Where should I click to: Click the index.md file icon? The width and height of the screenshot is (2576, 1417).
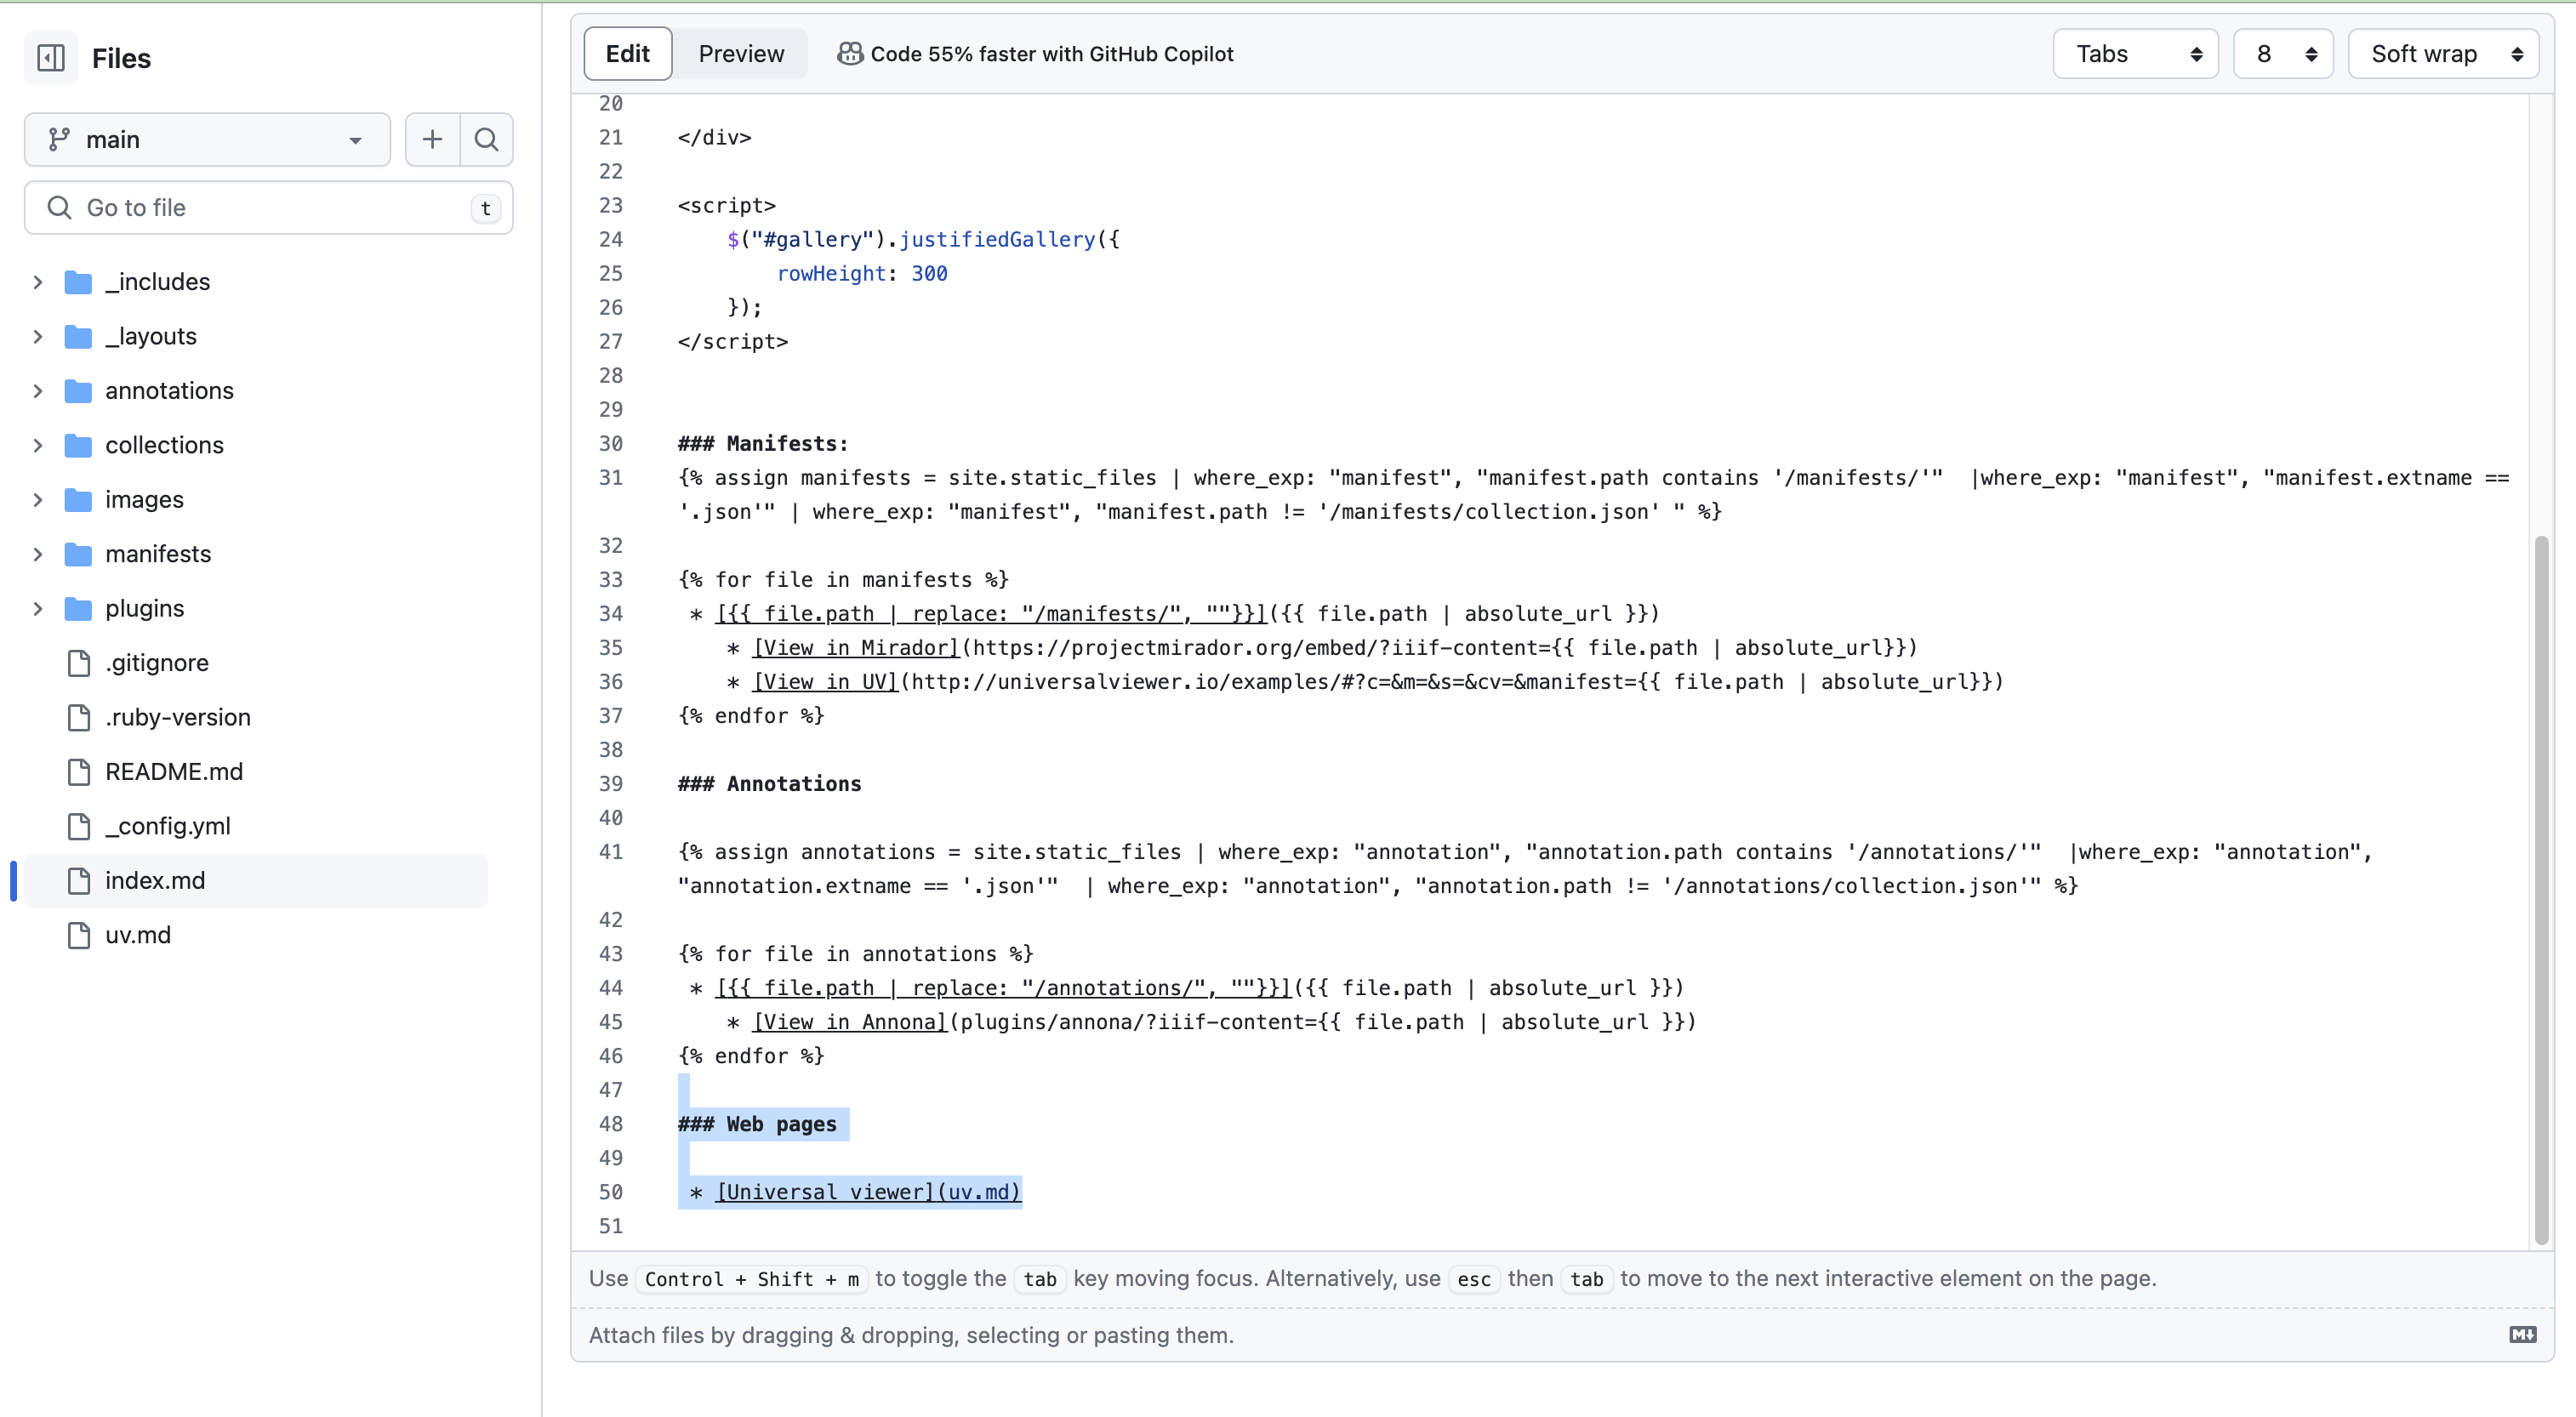pyautogui.click(x=78, y=881)
